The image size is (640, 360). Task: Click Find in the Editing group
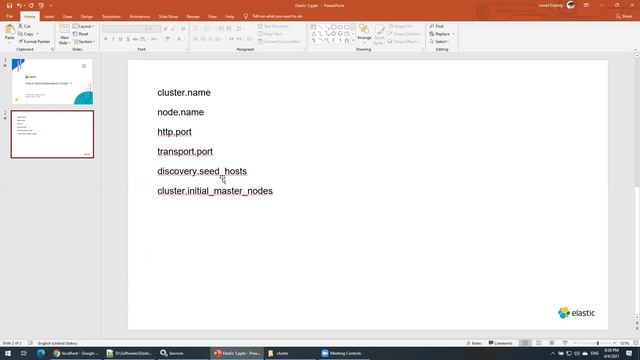[437, 26]
